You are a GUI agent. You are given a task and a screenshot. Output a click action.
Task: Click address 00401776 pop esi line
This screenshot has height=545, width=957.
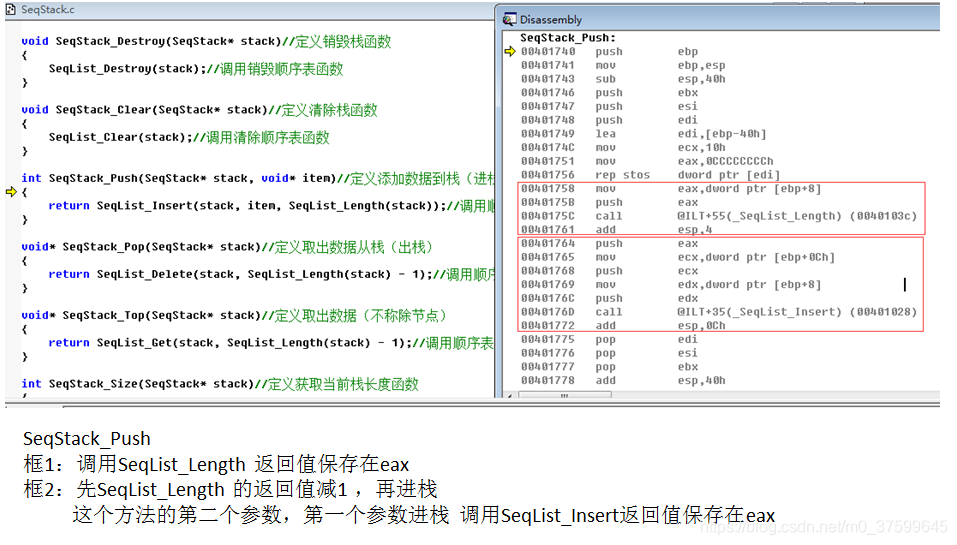(x=610, y=353)
